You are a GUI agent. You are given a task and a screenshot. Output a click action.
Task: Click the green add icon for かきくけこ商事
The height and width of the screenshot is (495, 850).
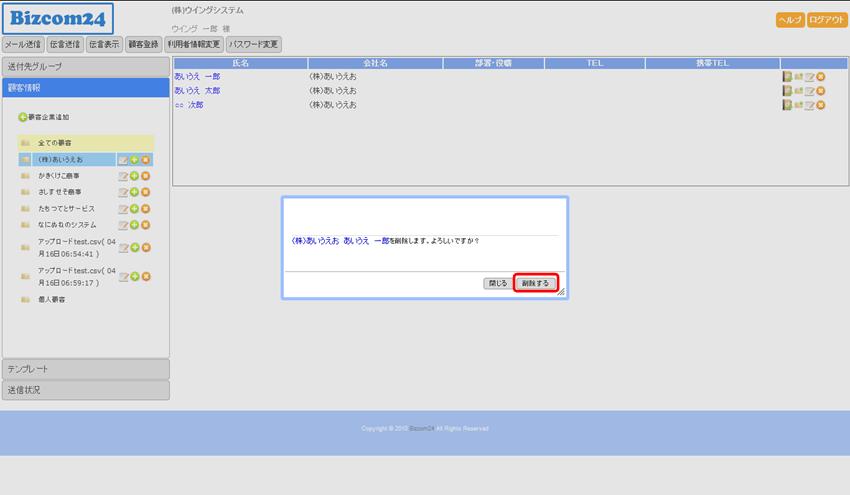[x=134, y=176]
